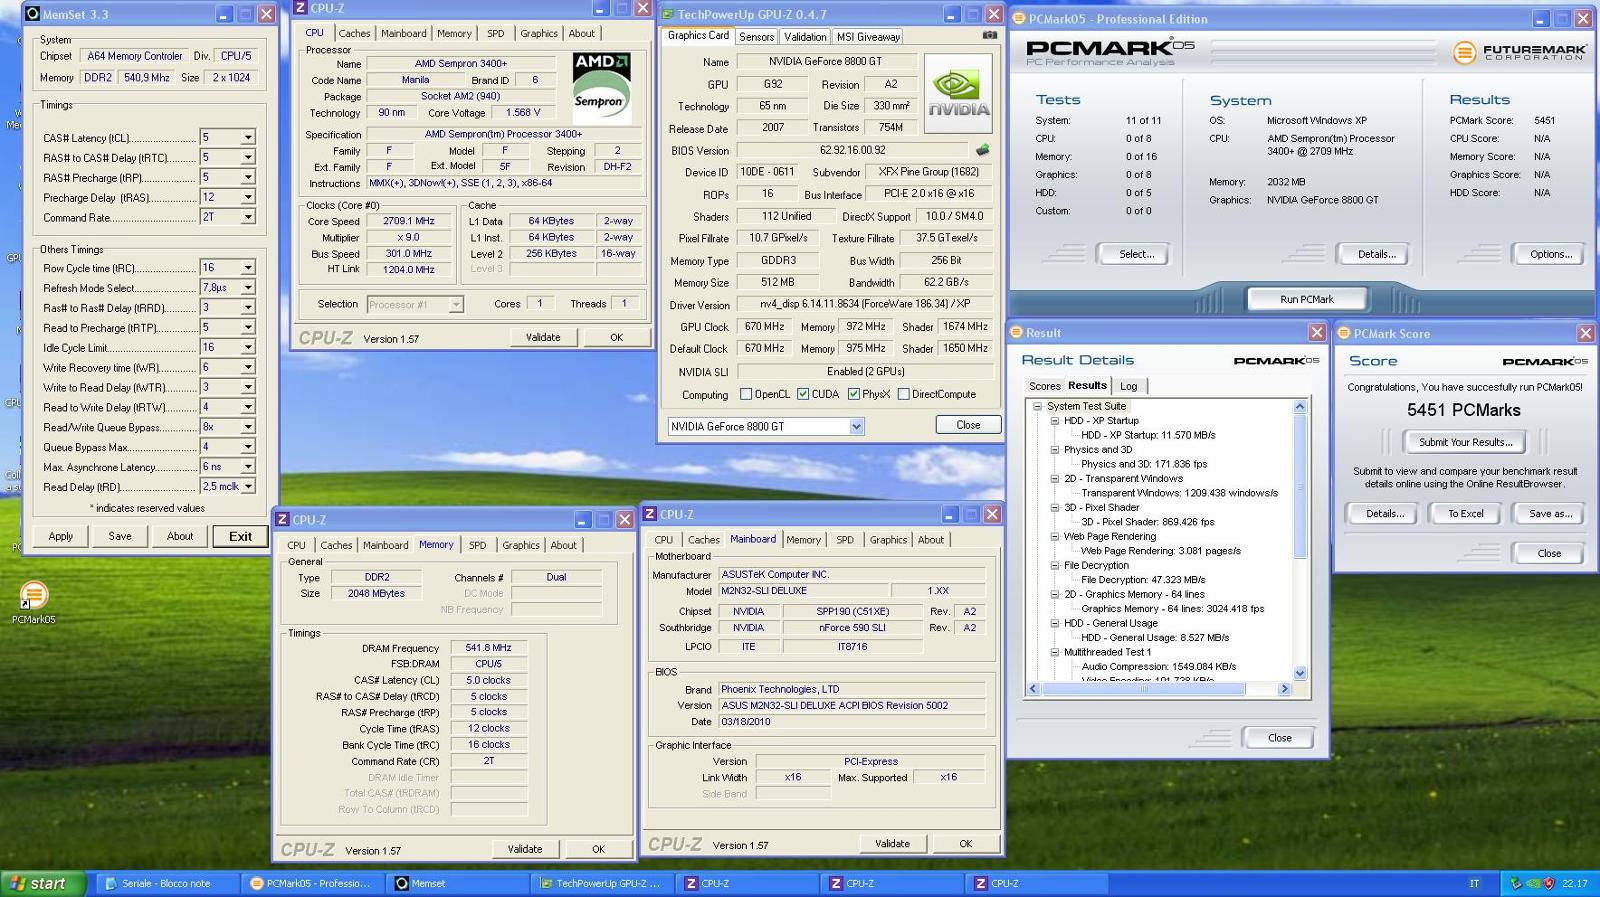
Task: Open the GPU selection dropdown in GPU-Z
Action: 856,427
